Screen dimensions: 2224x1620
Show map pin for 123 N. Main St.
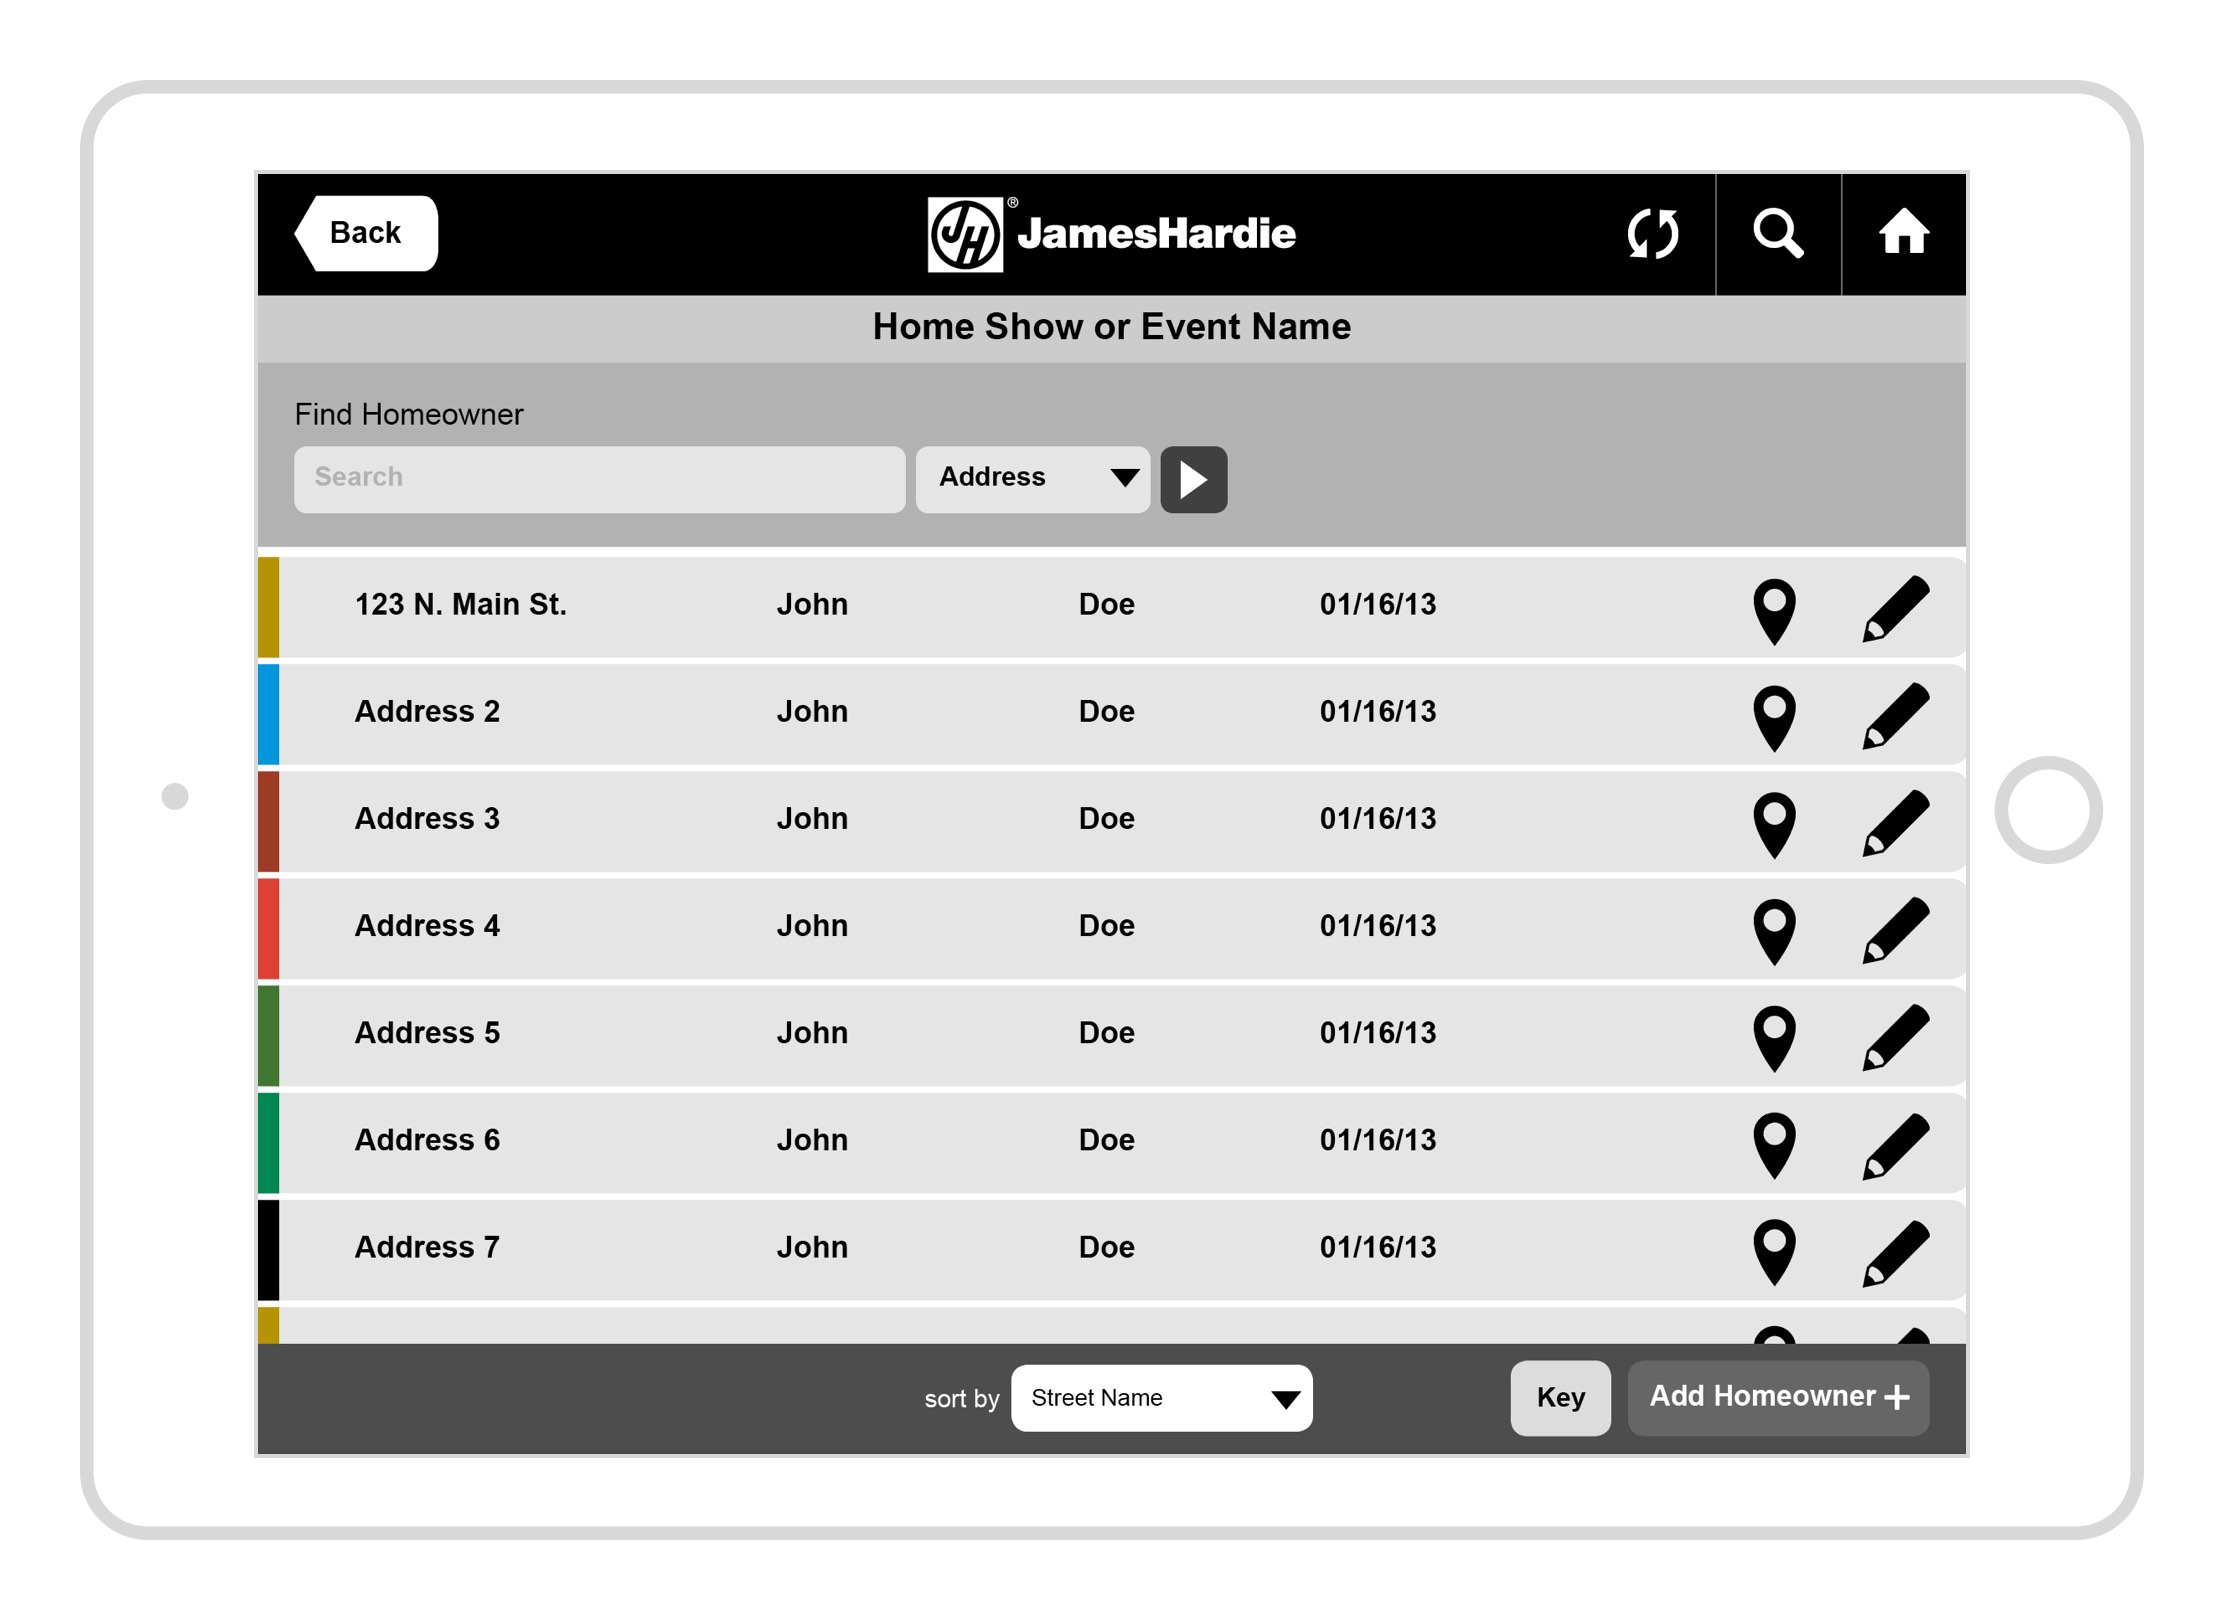point(1774,611)
